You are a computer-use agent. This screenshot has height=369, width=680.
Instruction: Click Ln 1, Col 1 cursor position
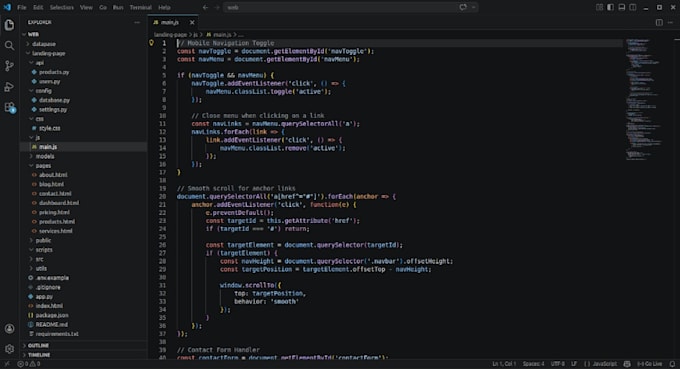point(504,364)
